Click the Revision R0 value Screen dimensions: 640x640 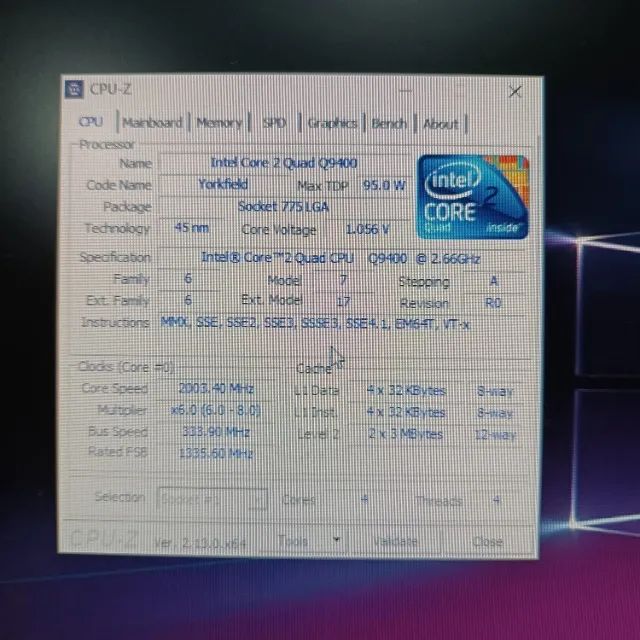[x=493, y=303]
